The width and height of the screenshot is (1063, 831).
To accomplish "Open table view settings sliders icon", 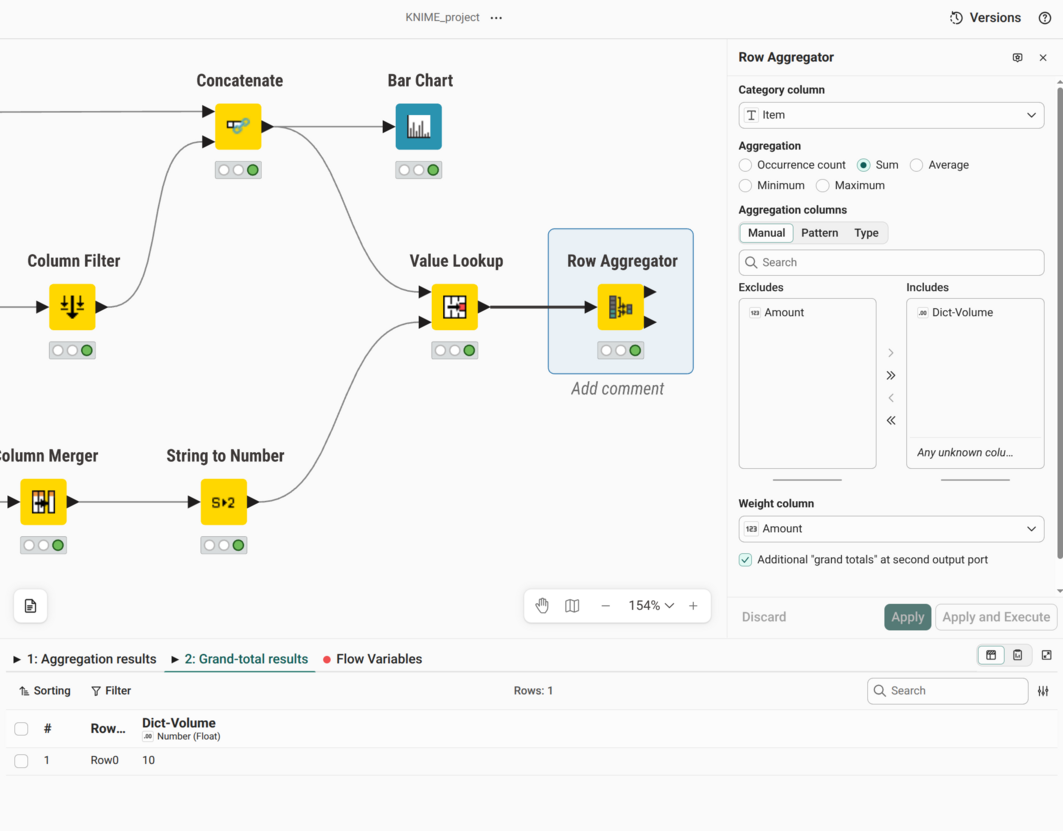I will [x=1043, y=691].
